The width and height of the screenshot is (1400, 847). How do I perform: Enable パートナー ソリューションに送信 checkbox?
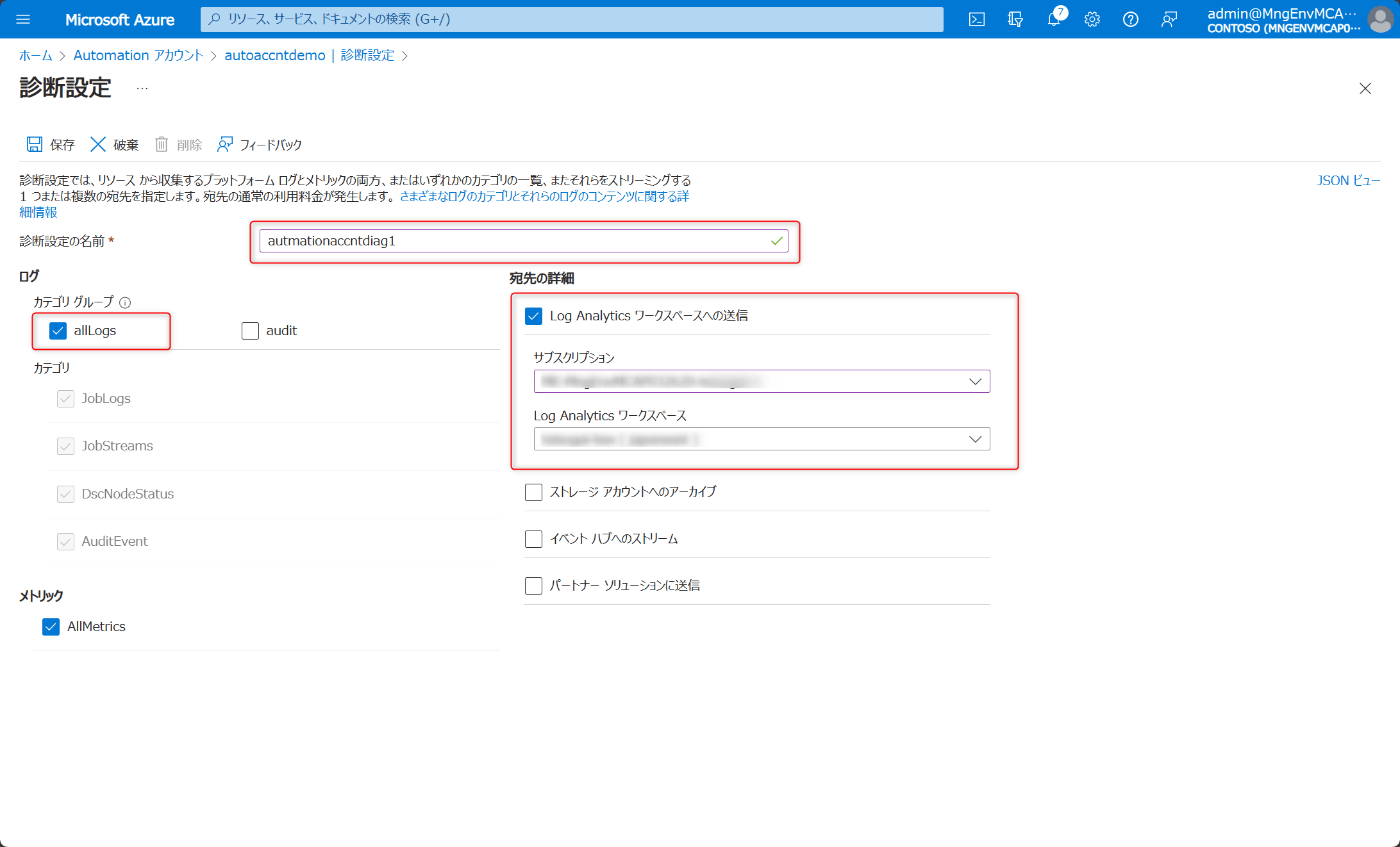[533, 585]
